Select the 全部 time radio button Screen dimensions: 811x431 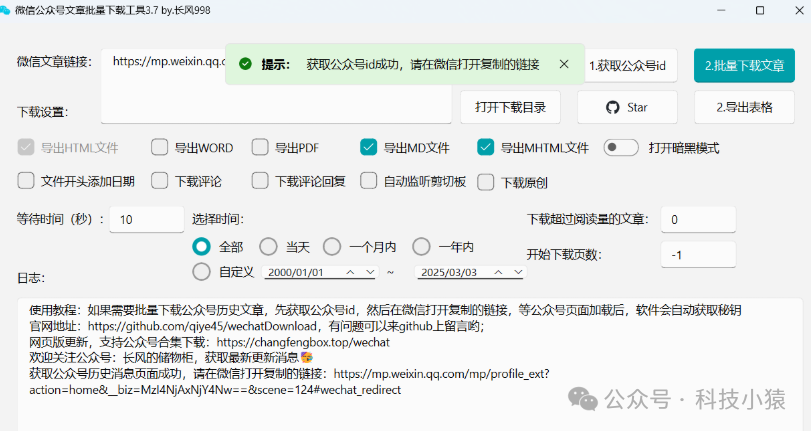click(201, 247)
